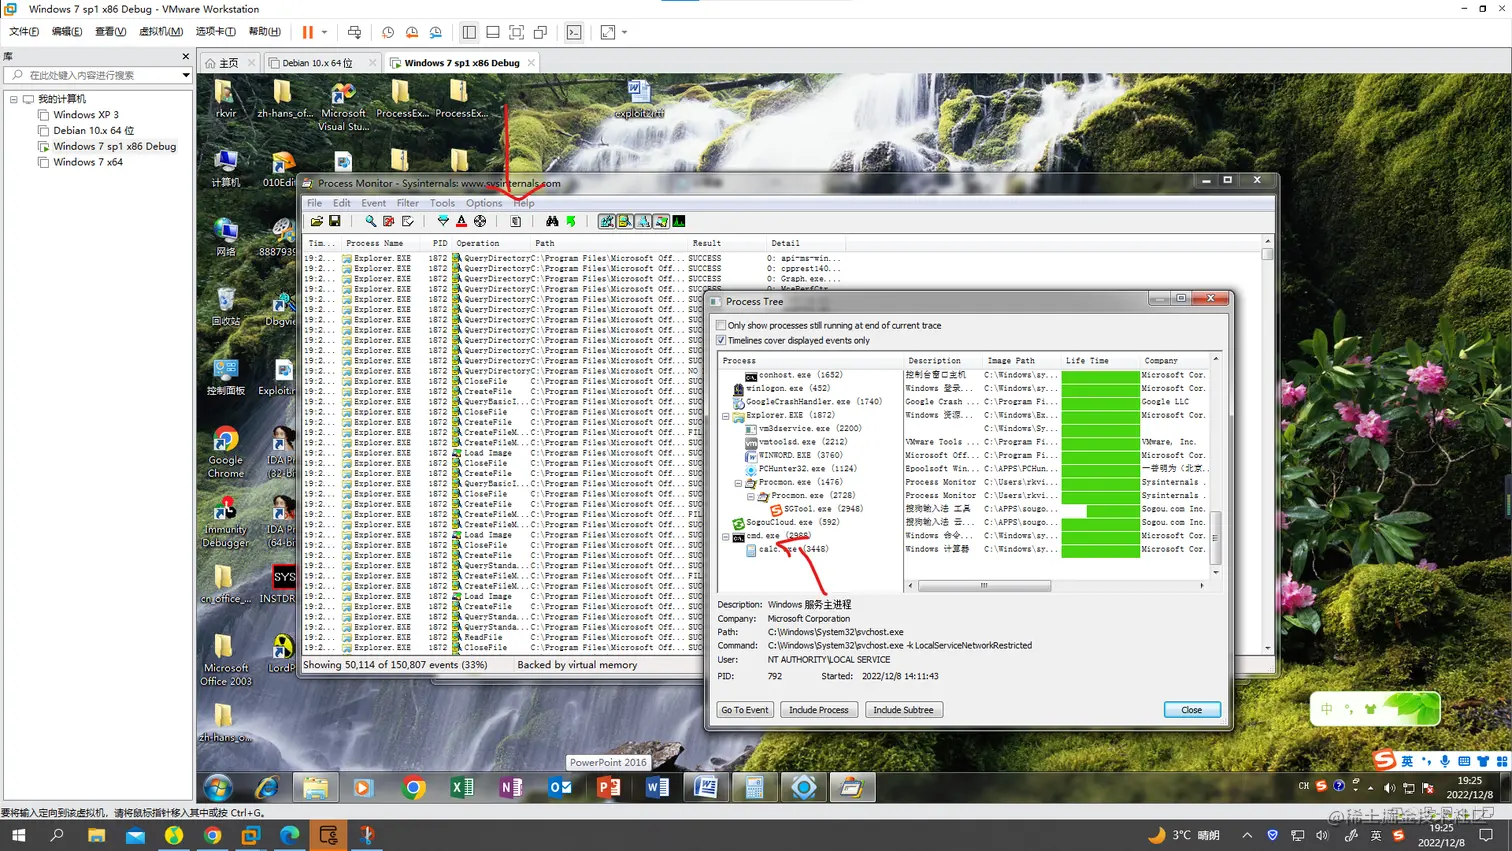Image resolution: width=1512 pixels, height=851 pixels.
Task: Click VMware take snapshot icon
Action: point(388,32)
